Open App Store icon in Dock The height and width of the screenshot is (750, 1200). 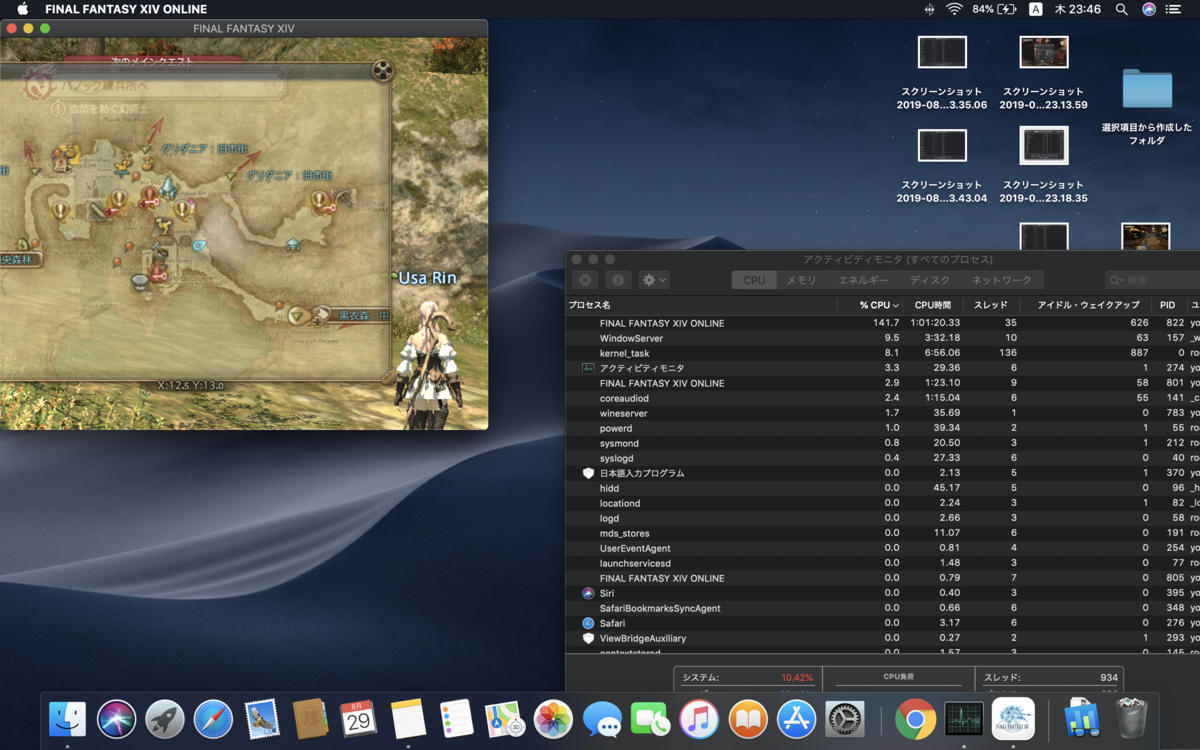(x=796, y=719)
